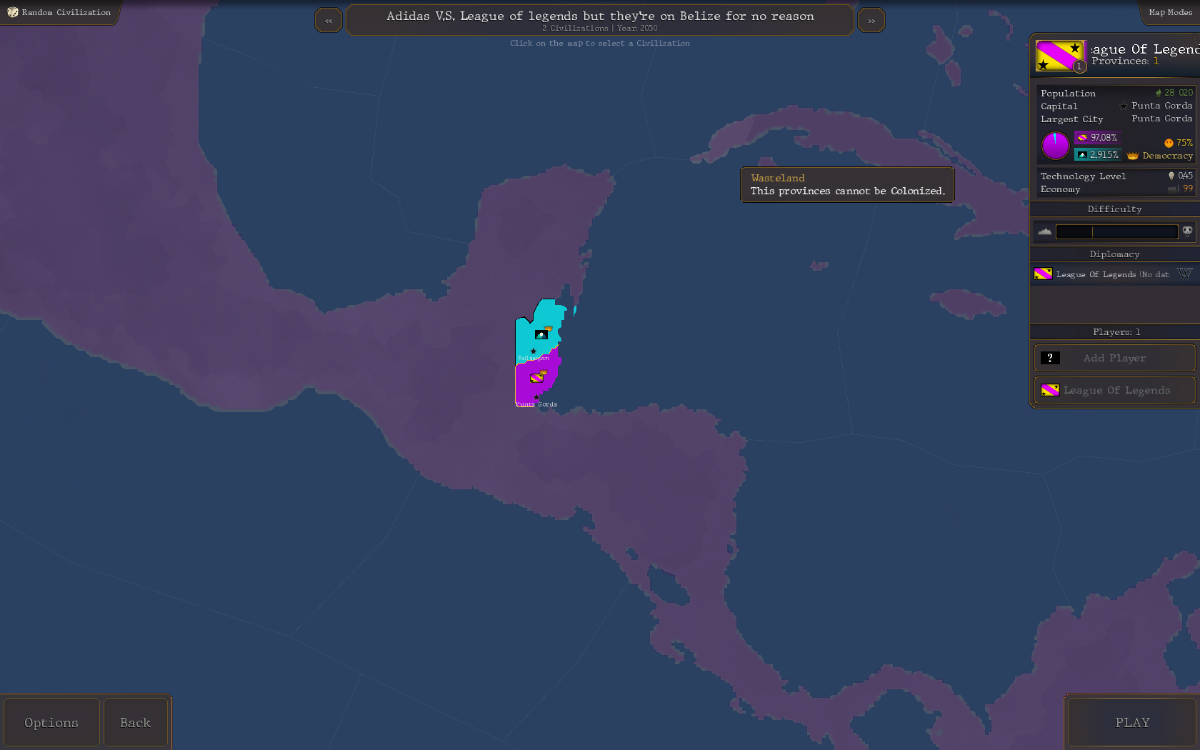1200x750 pixels.
Task: Click the easy difficulty cloud icon
Action: coord(1045,231)
